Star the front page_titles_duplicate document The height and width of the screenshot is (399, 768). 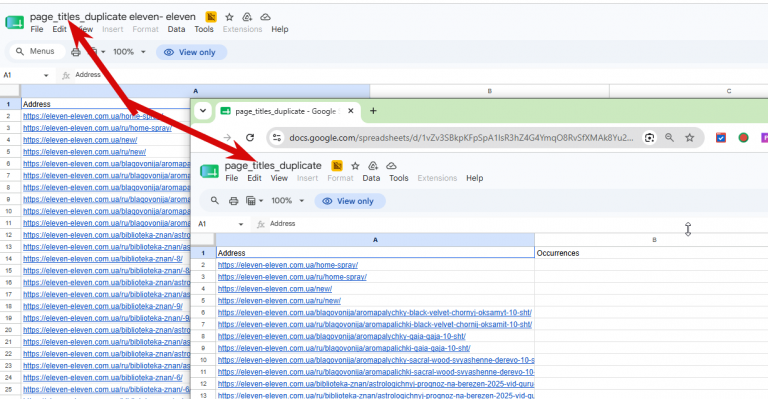(x=355, y=165)
